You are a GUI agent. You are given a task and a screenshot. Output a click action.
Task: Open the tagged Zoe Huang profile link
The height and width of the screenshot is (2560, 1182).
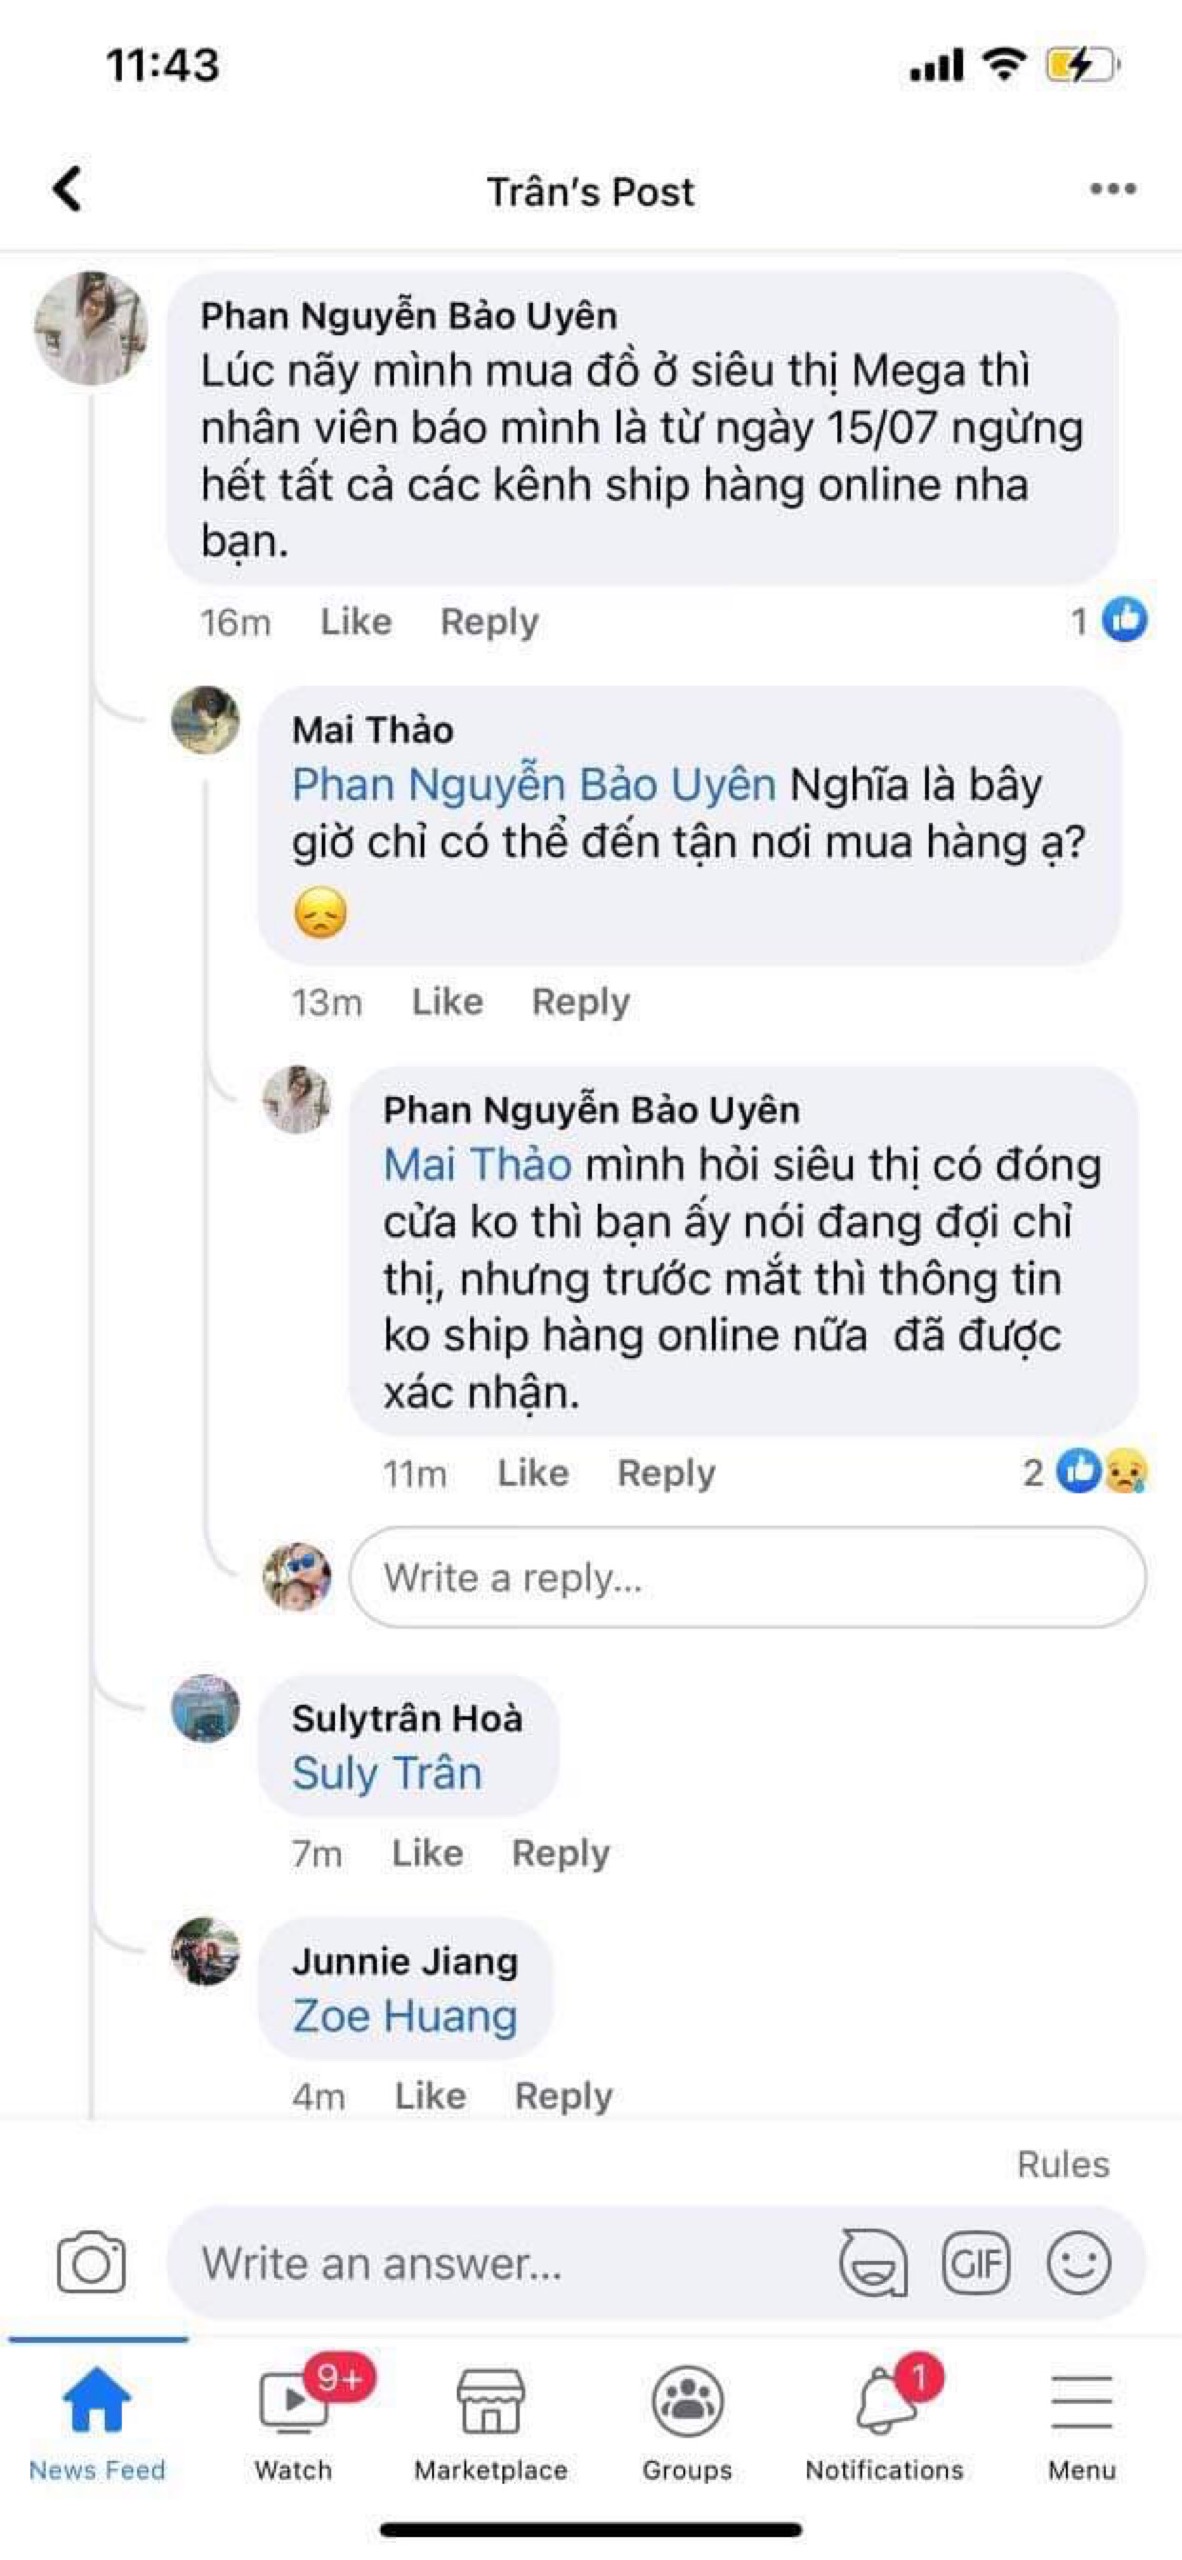pyautogui.click(x=405, y=2015)
